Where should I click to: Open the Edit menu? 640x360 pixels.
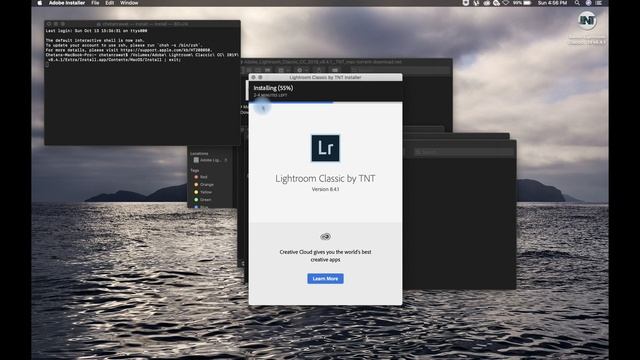tap(109, 3)
